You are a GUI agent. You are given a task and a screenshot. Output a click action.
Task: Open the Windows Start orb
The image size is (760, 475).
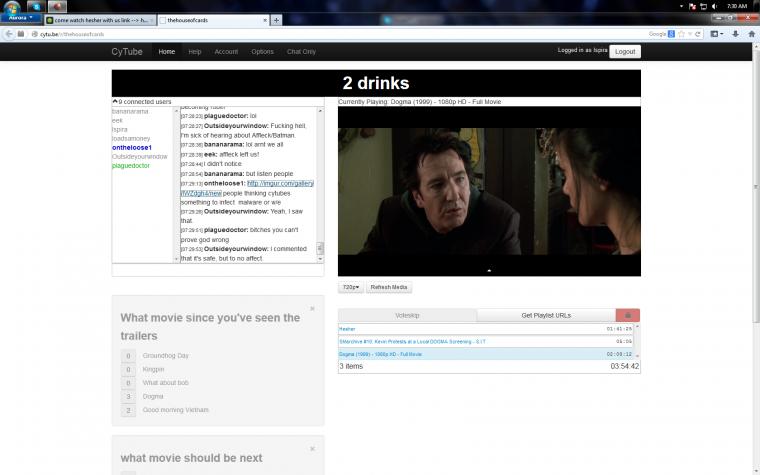click(x=11, y=7)
